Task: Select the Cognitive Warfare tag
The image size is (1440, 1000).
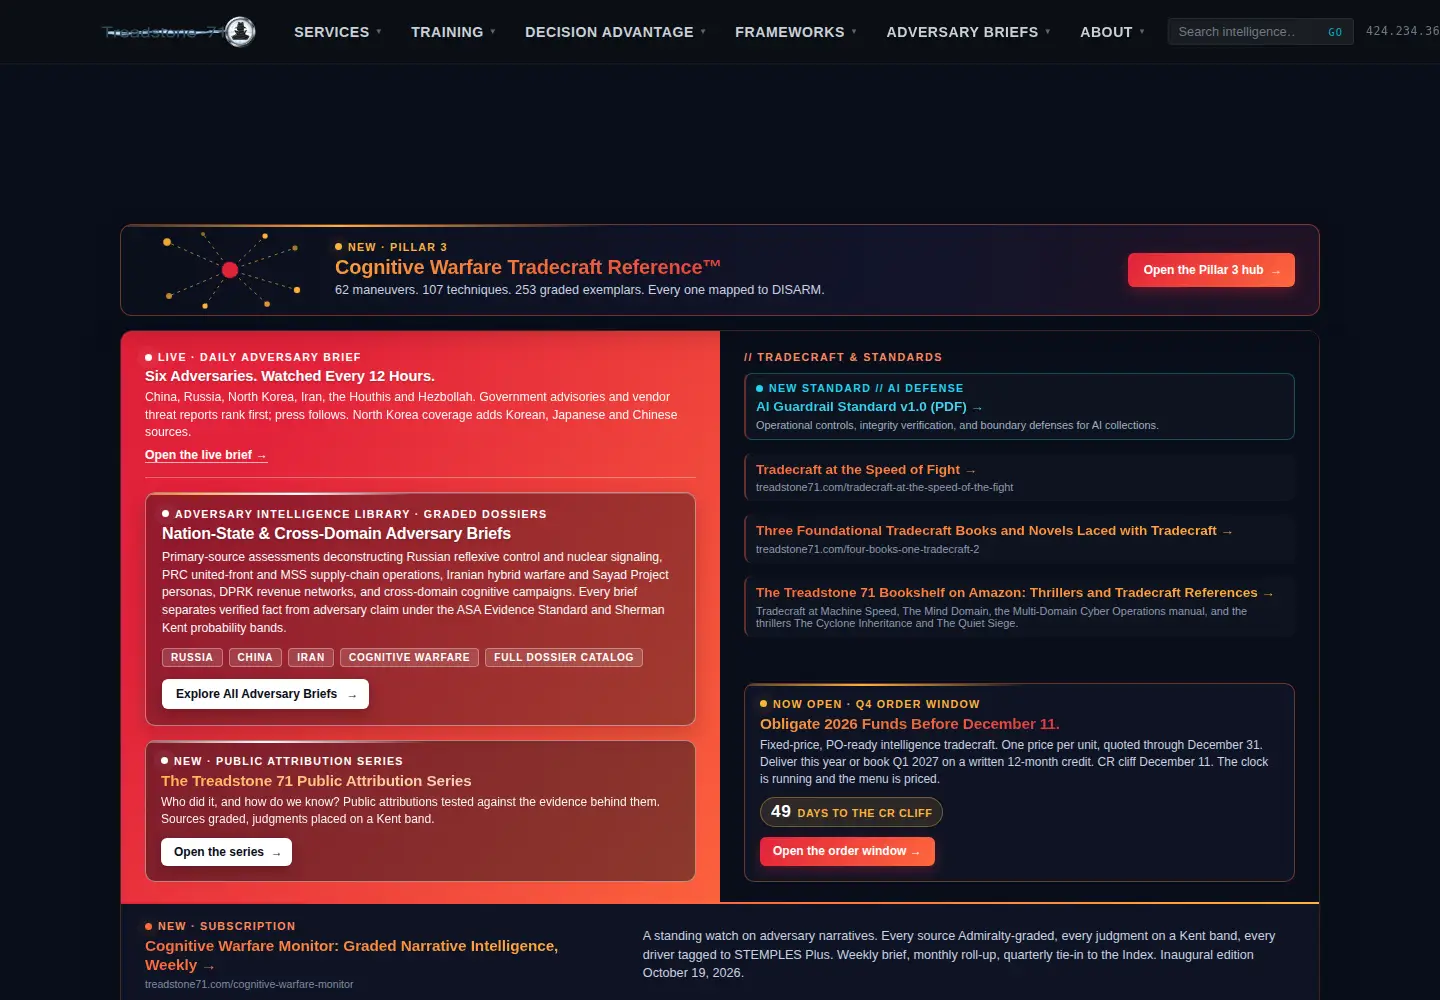Action: tap(409, 657)
